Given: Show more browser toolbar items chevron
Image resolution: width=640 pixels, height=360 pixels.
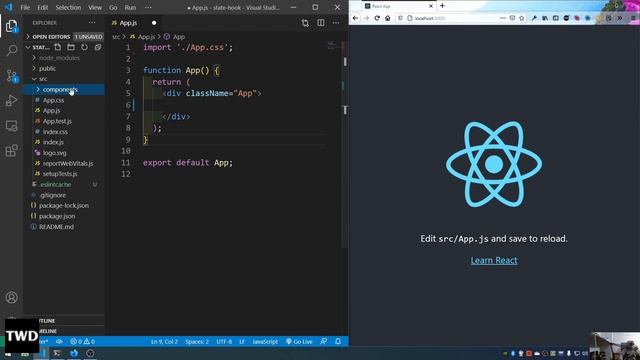Looking at the screenshot, I should coord(620,18).
